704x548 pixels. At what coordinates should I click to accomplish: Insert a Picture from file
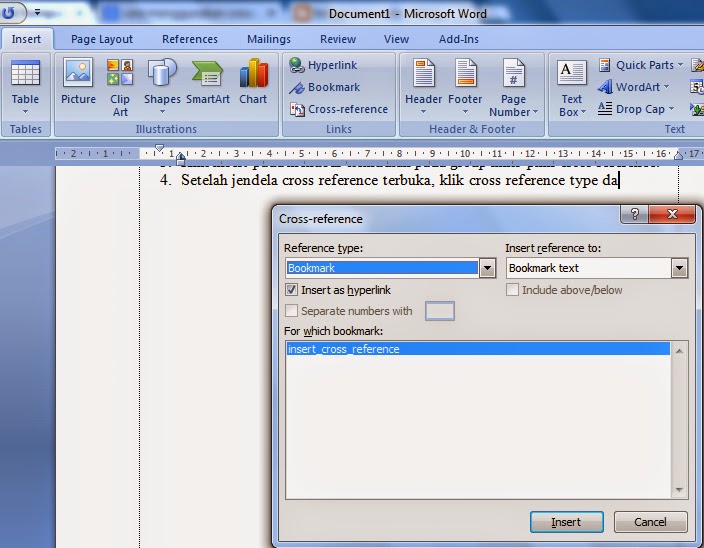(78, 82)
